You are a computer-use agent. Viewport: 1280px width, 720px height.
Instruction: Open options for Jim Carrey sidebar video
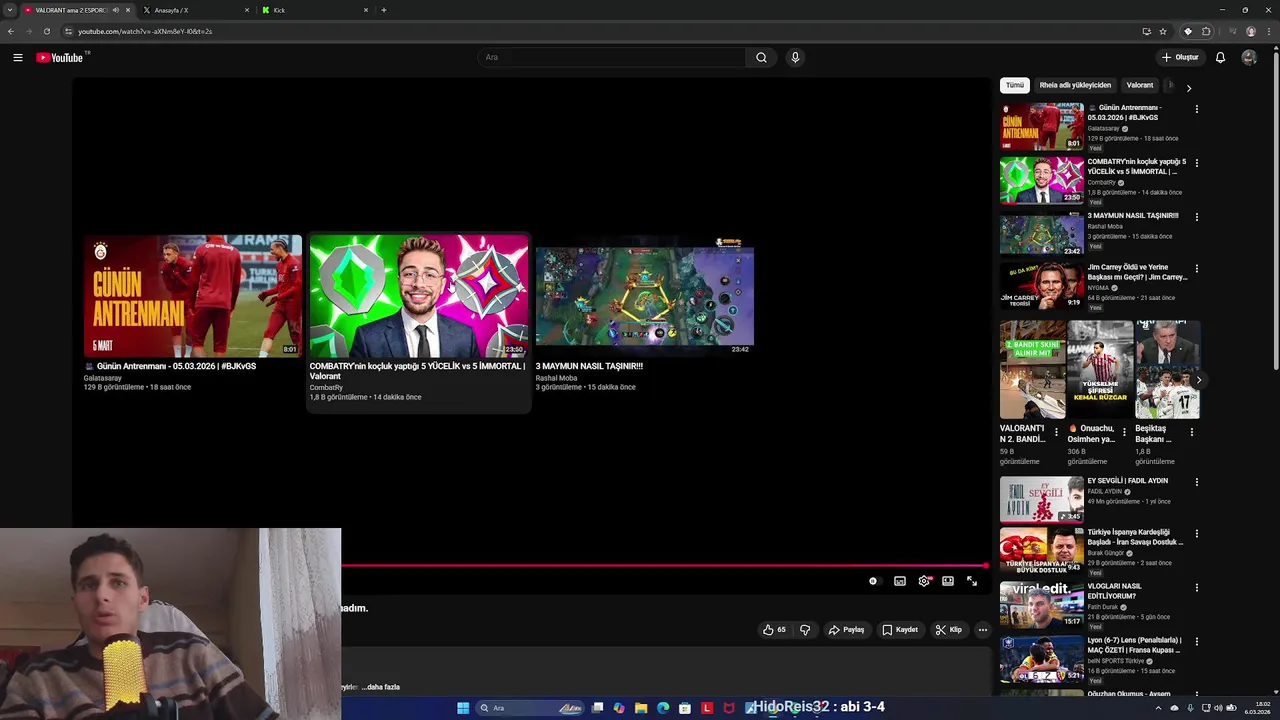tap(1197, 269)
